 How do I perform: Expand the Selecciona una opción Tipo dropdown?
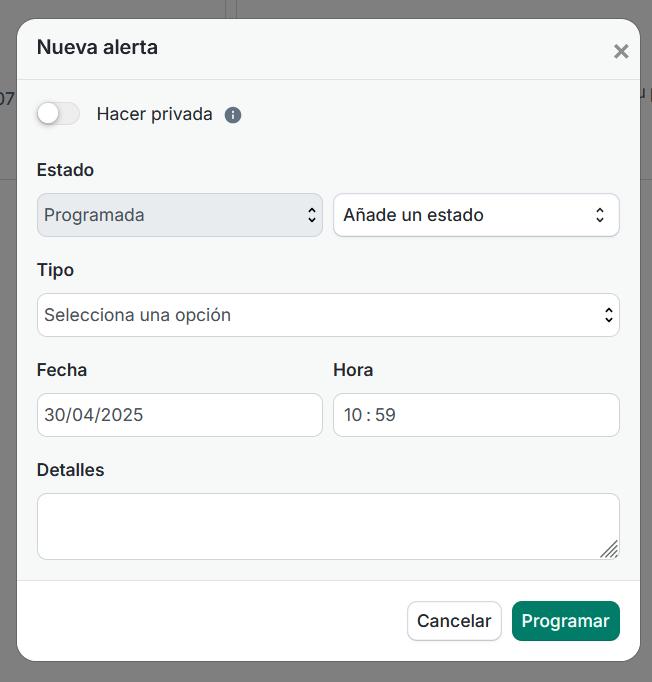point(328,315)
